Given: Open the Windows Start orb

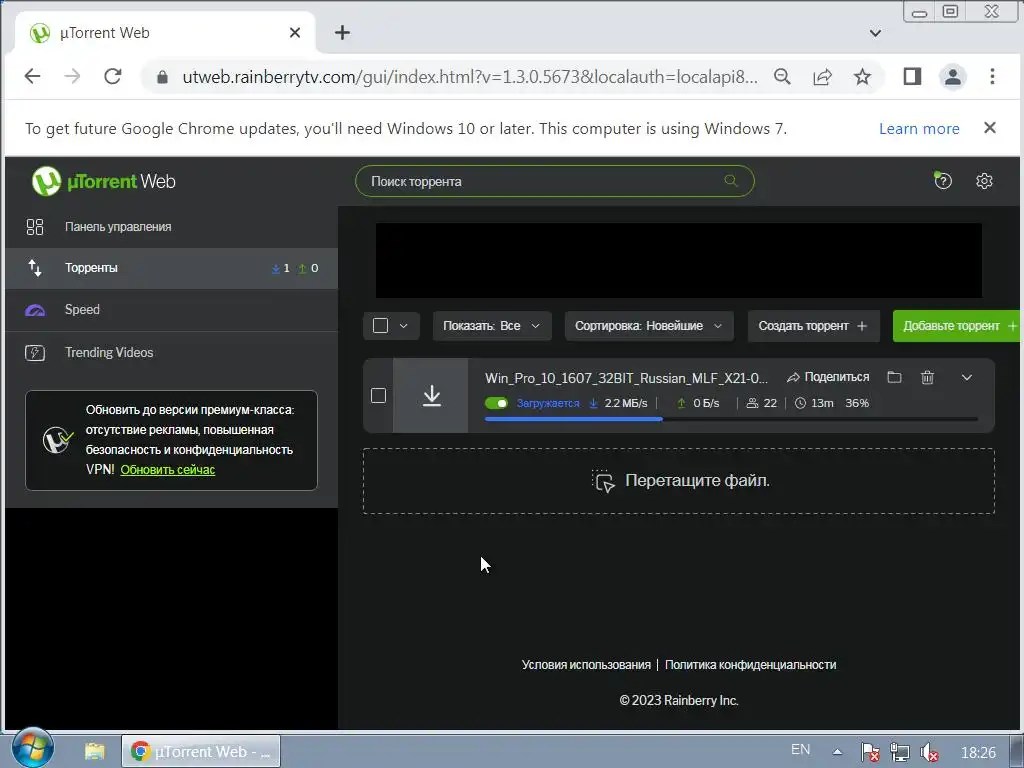Looking at the screenshot, I should pos(32,748).
